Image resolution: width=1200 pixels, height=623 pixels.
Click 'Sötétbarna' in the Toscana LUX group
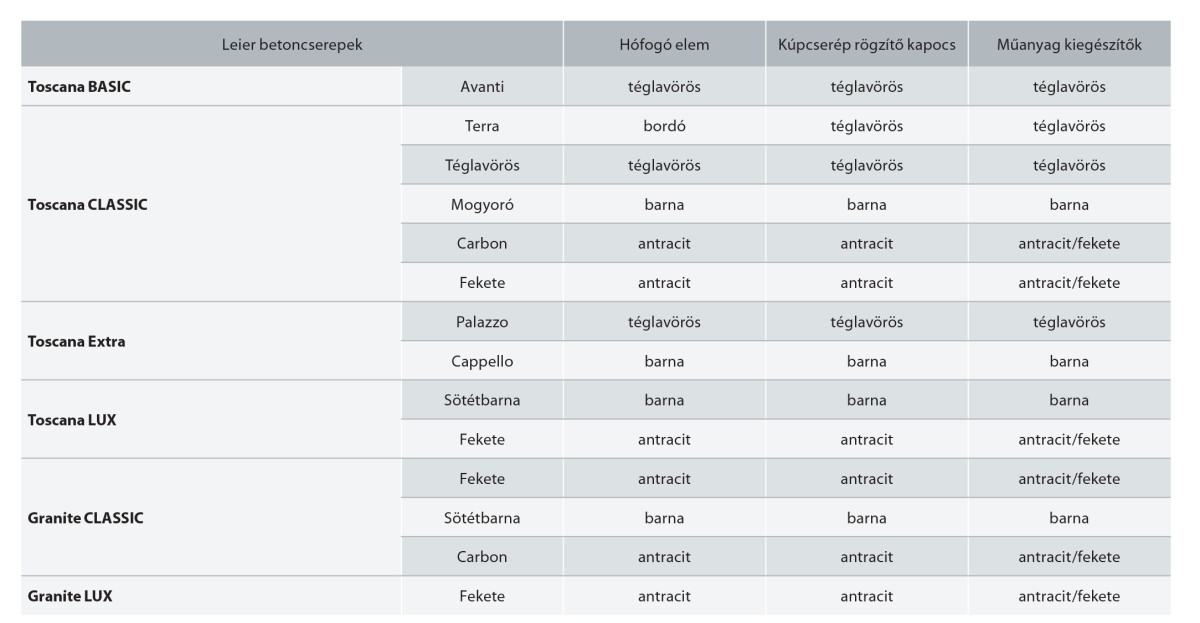tap(482, 401)
